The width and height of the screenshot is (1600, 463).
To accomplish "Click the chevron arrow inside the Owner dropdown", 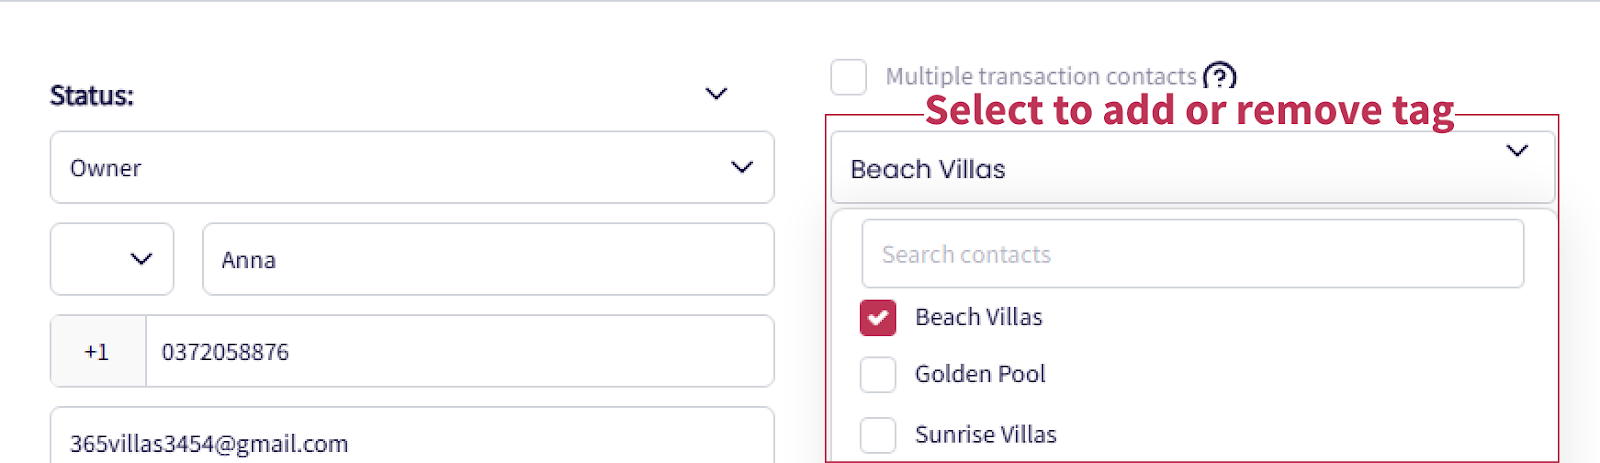I will 741,167.
